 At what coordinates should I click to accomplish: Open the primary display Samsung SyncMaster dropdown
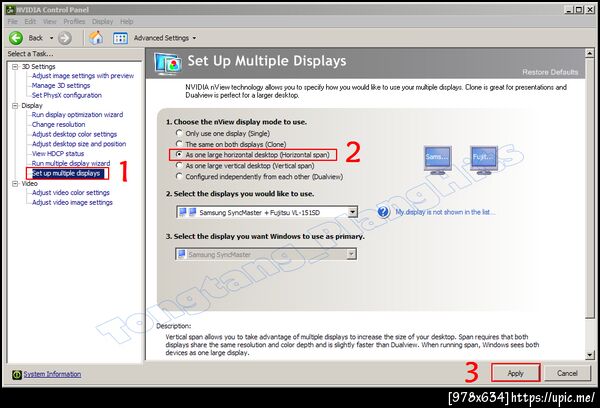[x=266, y=254]
